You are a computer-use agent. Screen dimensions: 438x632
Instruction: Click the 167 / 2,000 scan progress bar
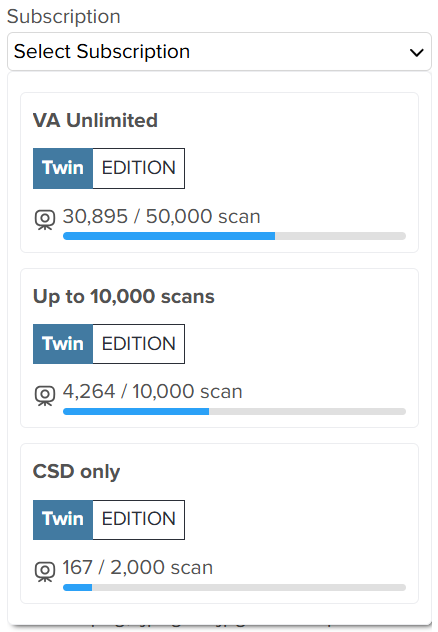(235, 587)
